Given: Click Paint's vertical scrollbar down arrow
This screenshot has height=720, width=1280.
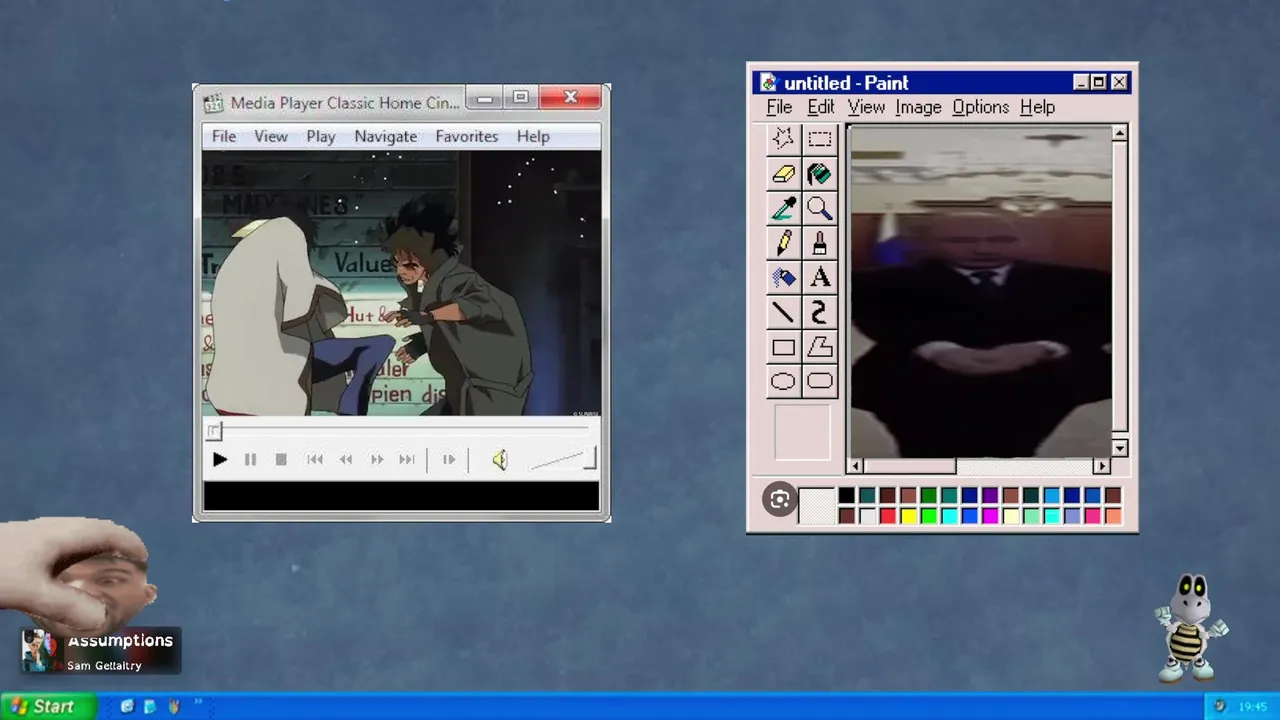Looking at the screenshot, I should tap(1120, 449).
